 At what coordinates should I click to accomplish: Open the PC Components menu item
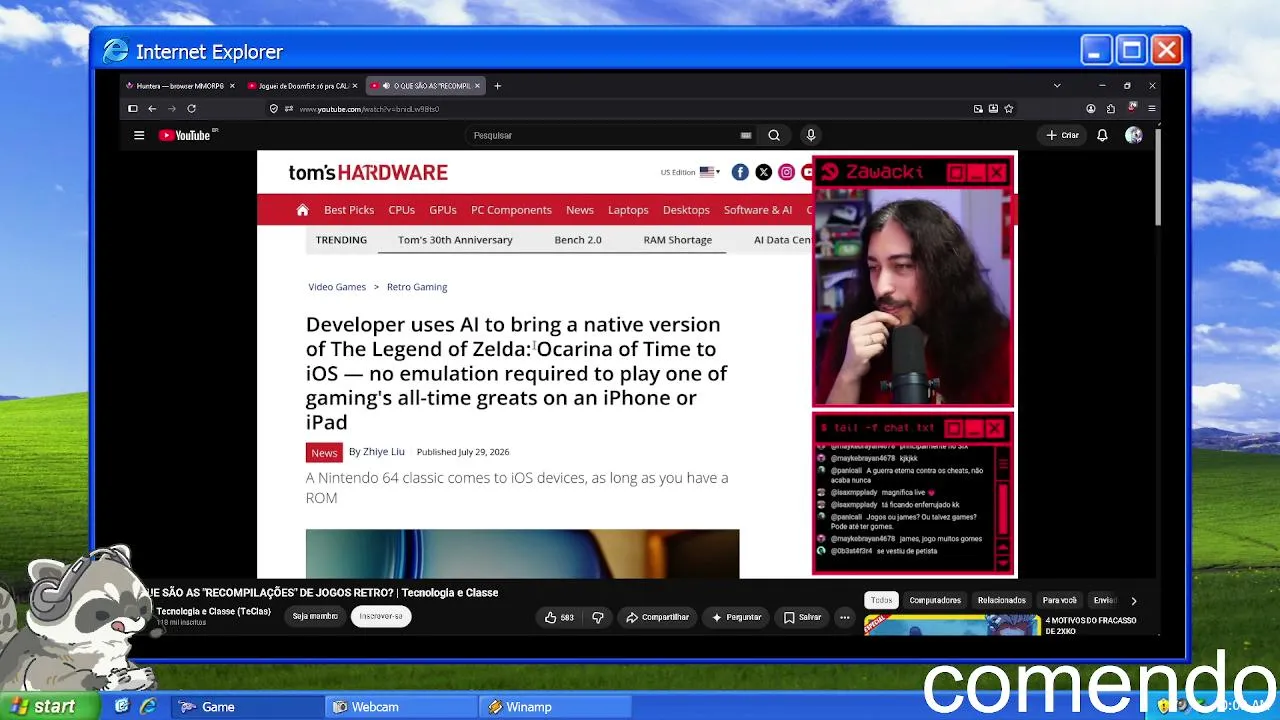pos(511,210)
